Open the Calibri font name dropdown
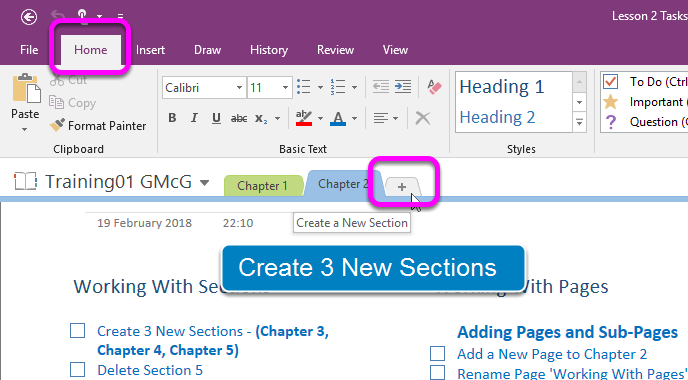Viewport: 688px width, 380px height. (239, 87)
